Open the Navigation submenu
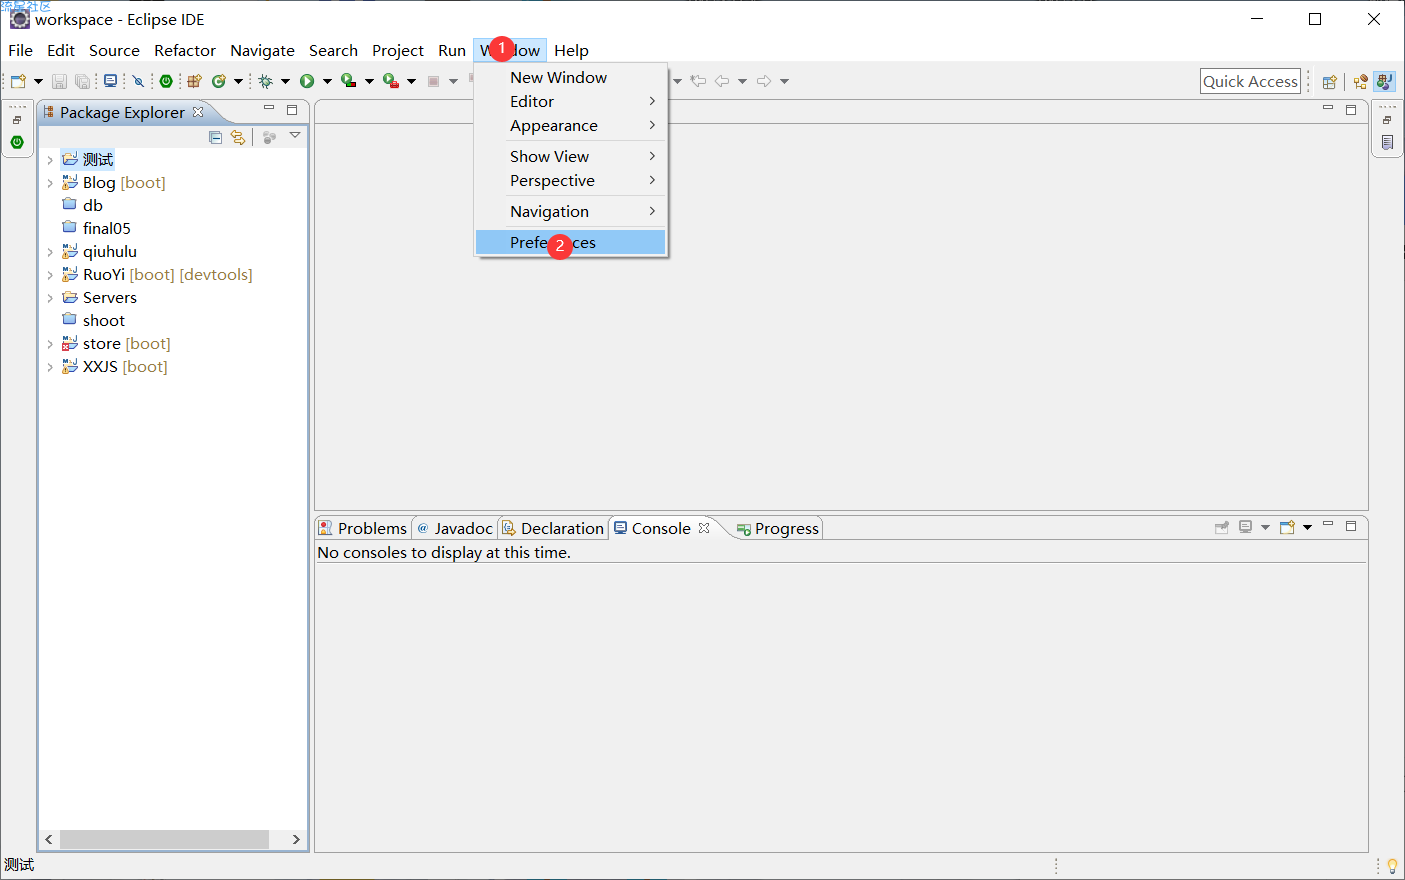 (570, 211)
